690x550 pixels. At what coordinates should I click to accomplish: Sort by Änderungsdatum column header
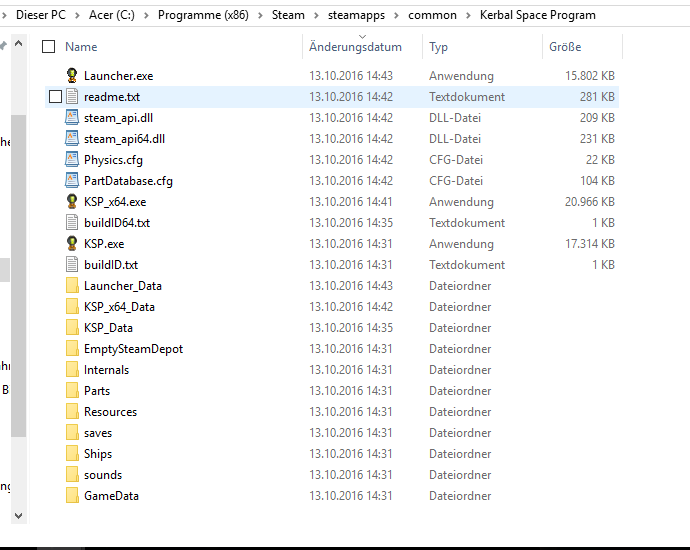[x=355, y=47]
